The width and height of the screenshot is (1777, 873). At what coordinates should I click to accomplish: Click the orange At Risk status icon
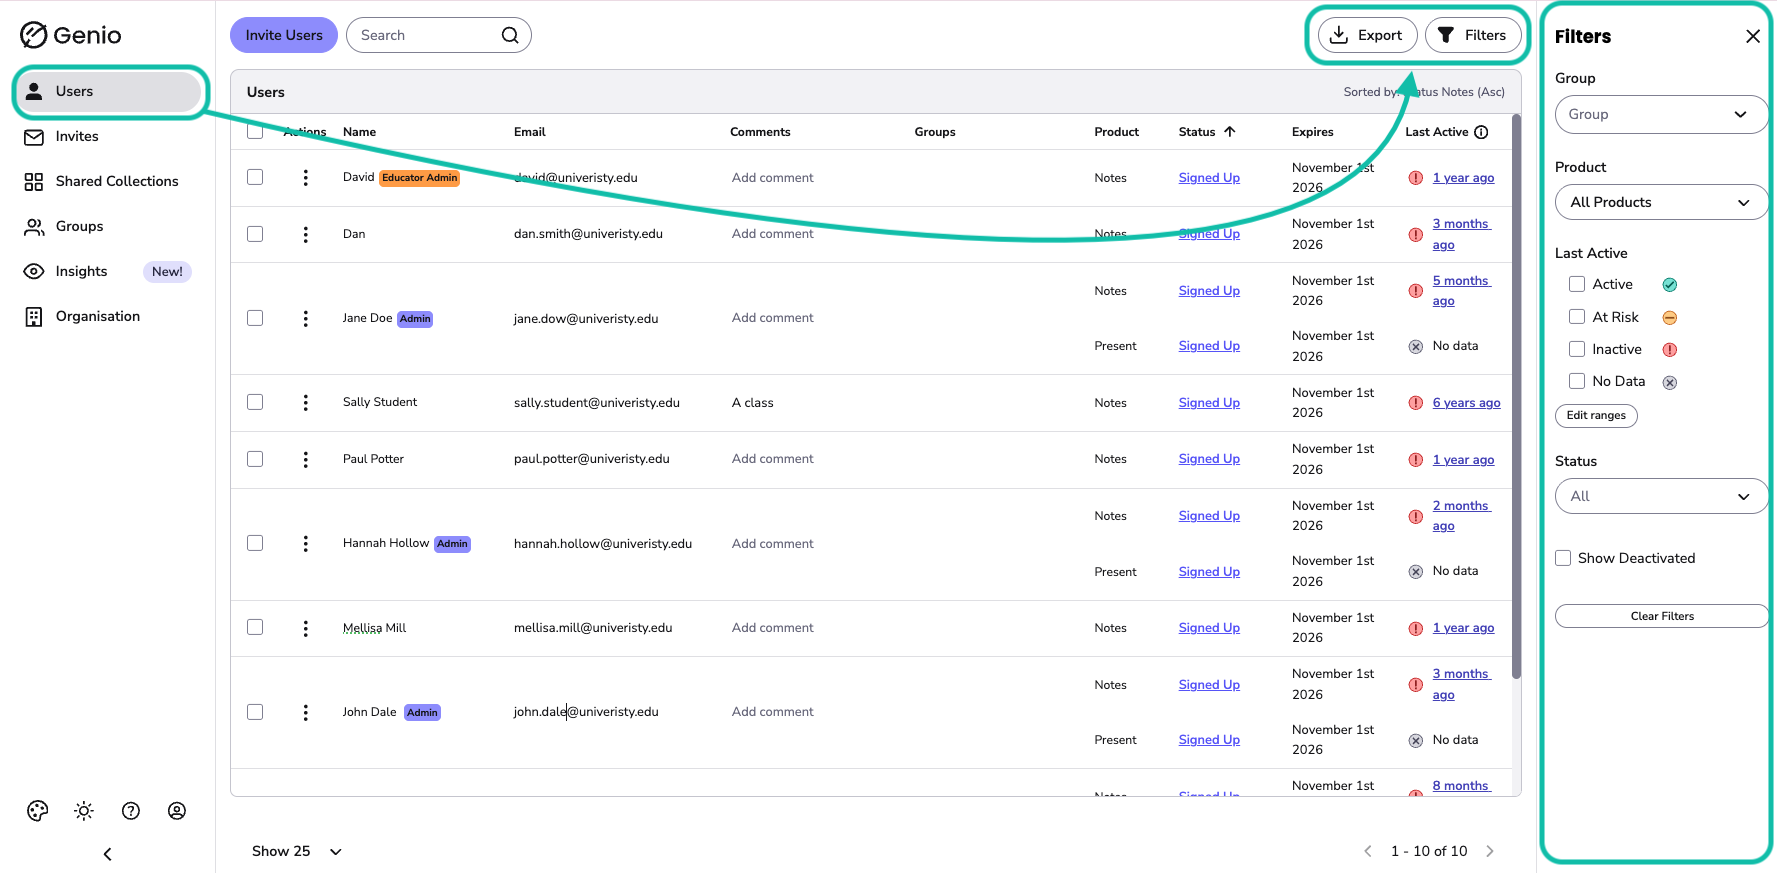[1670, 318]
